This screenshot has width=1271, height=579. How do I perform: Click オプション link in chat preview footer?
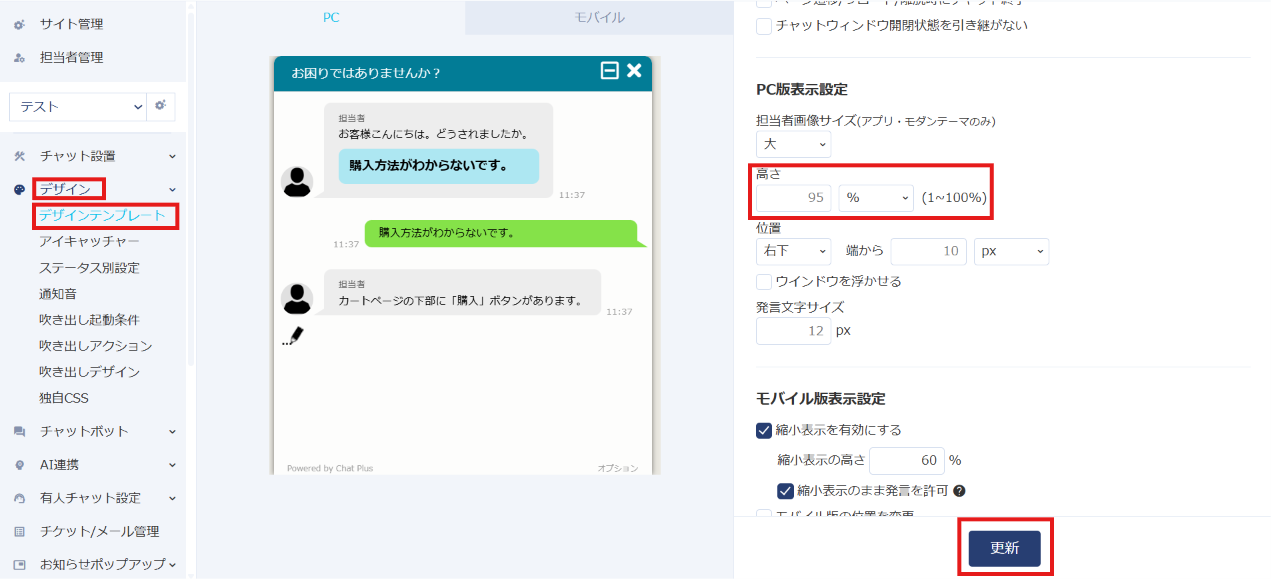618,468
